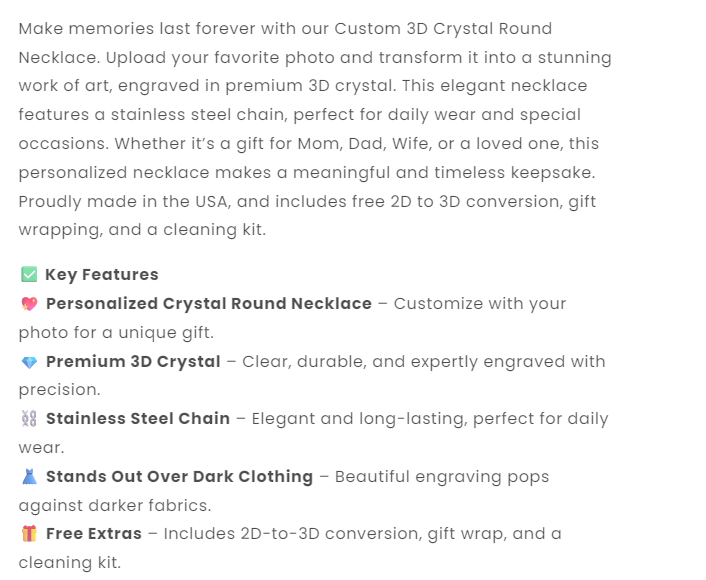Click the pink heart emoji icon
Image resolution: width=706 pixels, height=580 pixels.
coord(29,304)
